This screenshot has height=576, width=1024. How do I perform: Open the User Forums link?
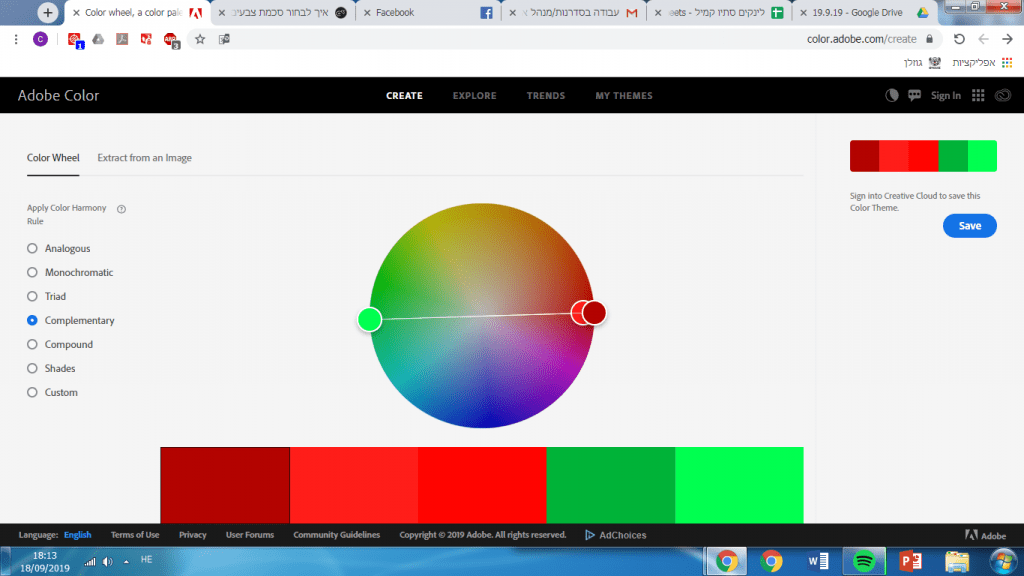[249, 535]
